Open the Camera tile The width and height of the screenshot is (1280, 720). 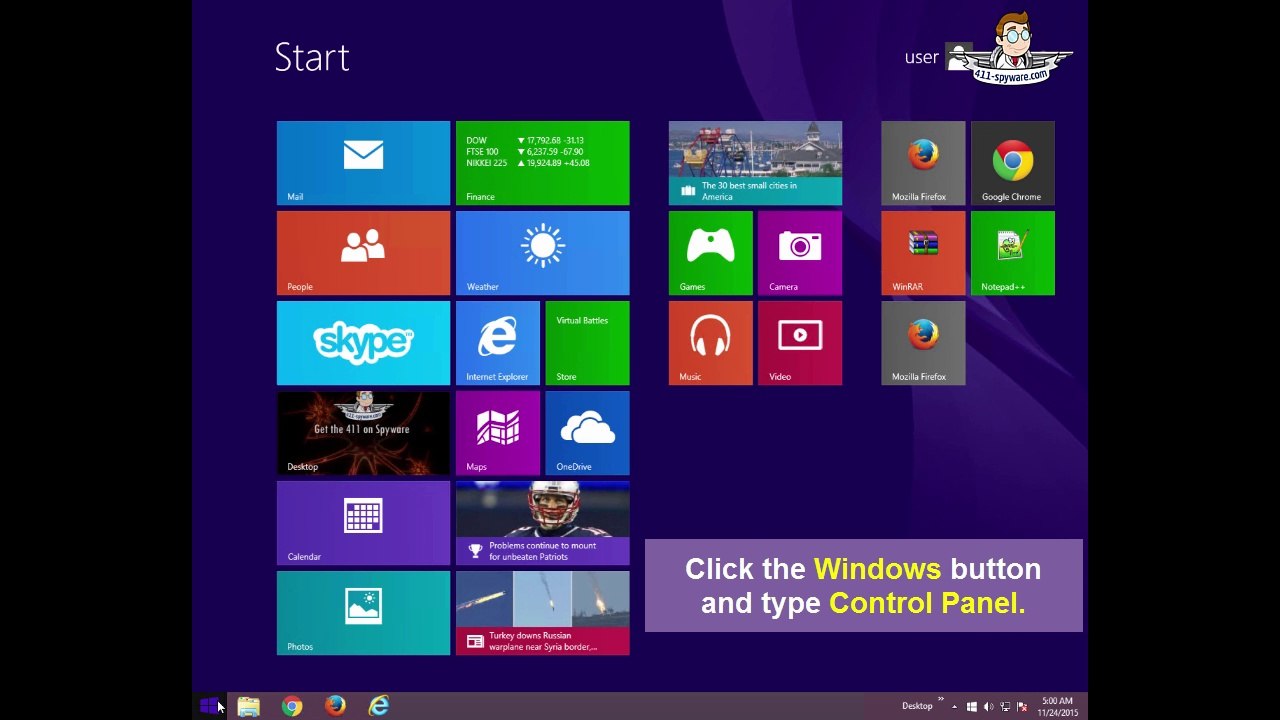click(800, 253)
